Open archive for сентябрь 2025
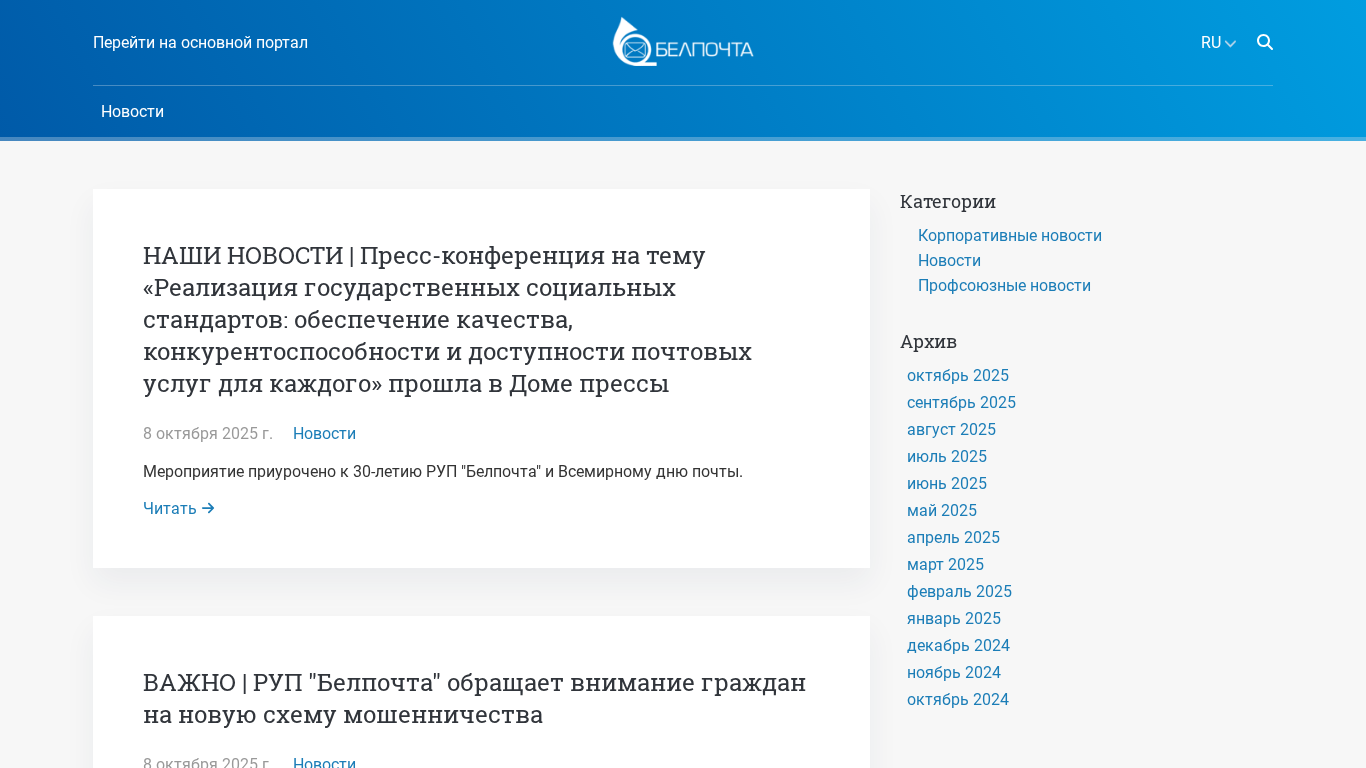 click(x=961, y=402)
